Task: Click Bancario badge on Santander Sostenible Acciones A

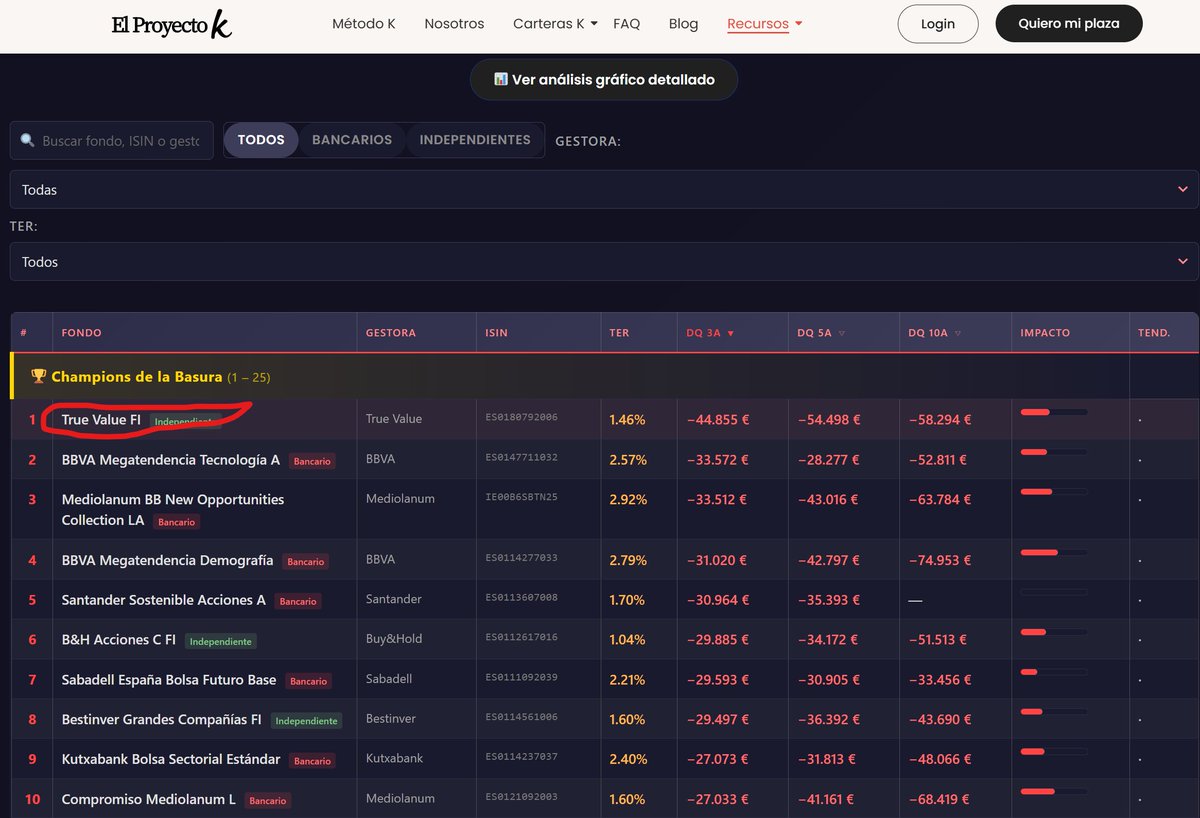Action: tap(298, 601)
